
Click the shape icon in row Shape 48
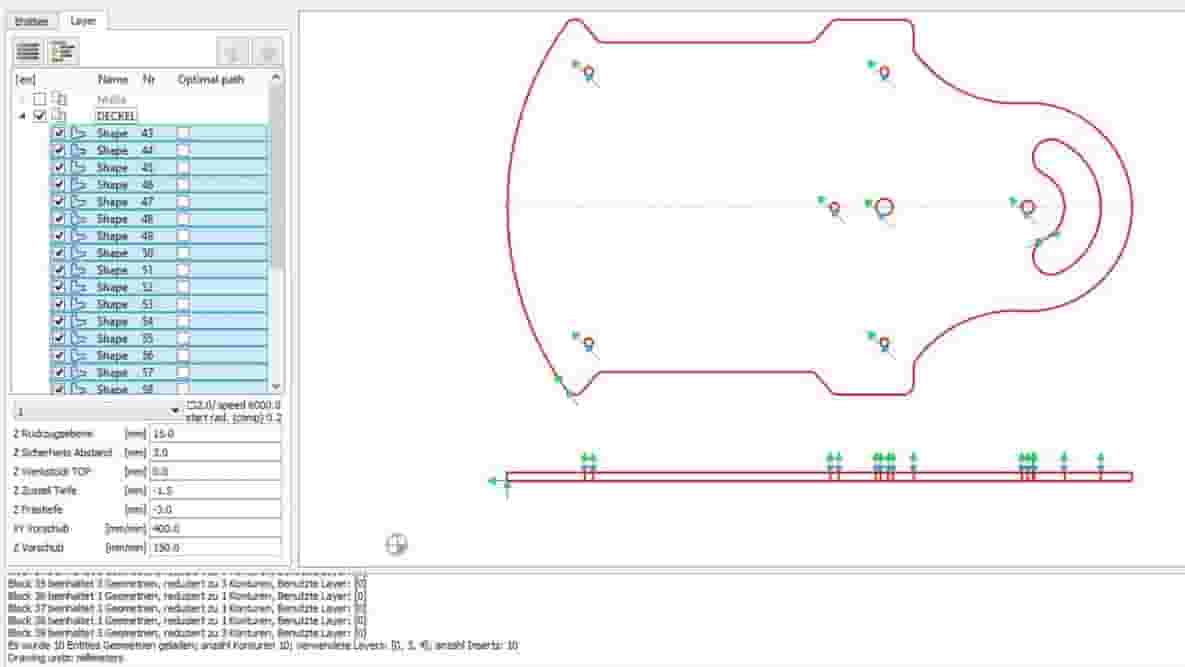tap(79, 219)
